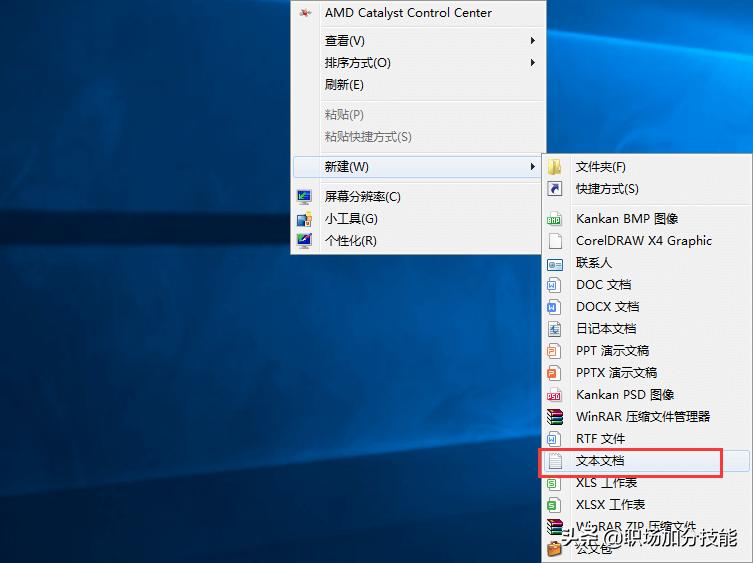The height and width of the screenshot is (563, 753).
Task: Create a new 文本文档 text file
Action: pyautogui.click(x=646, y=461)
